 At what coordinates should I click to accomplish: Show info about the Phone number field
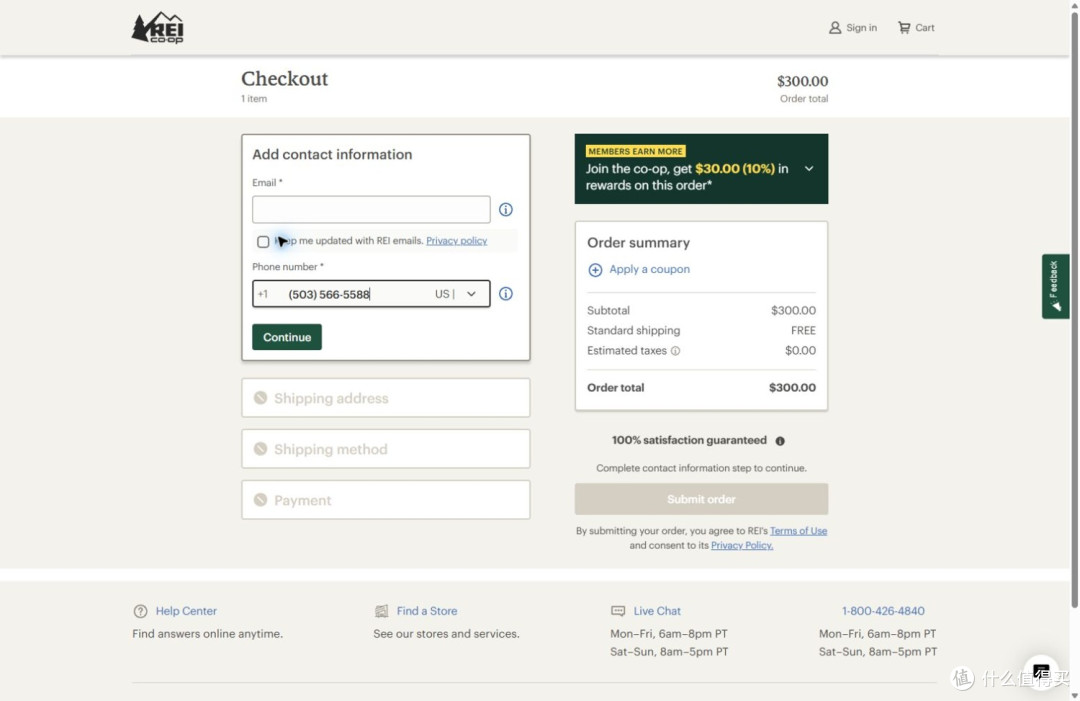point(506,294)
